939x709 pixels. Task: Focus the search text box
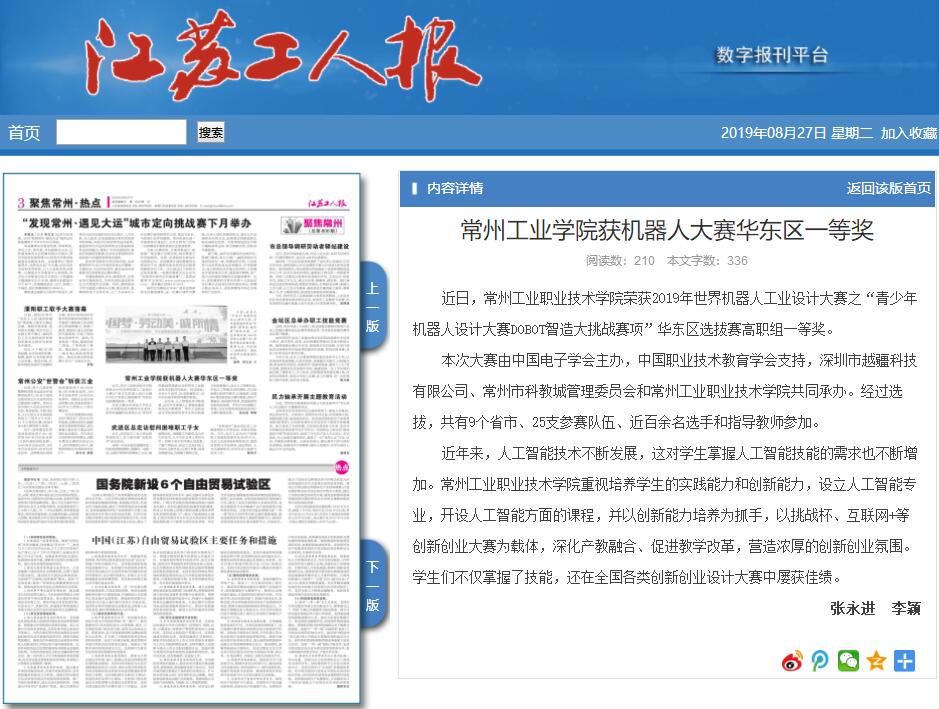[122, 132]
